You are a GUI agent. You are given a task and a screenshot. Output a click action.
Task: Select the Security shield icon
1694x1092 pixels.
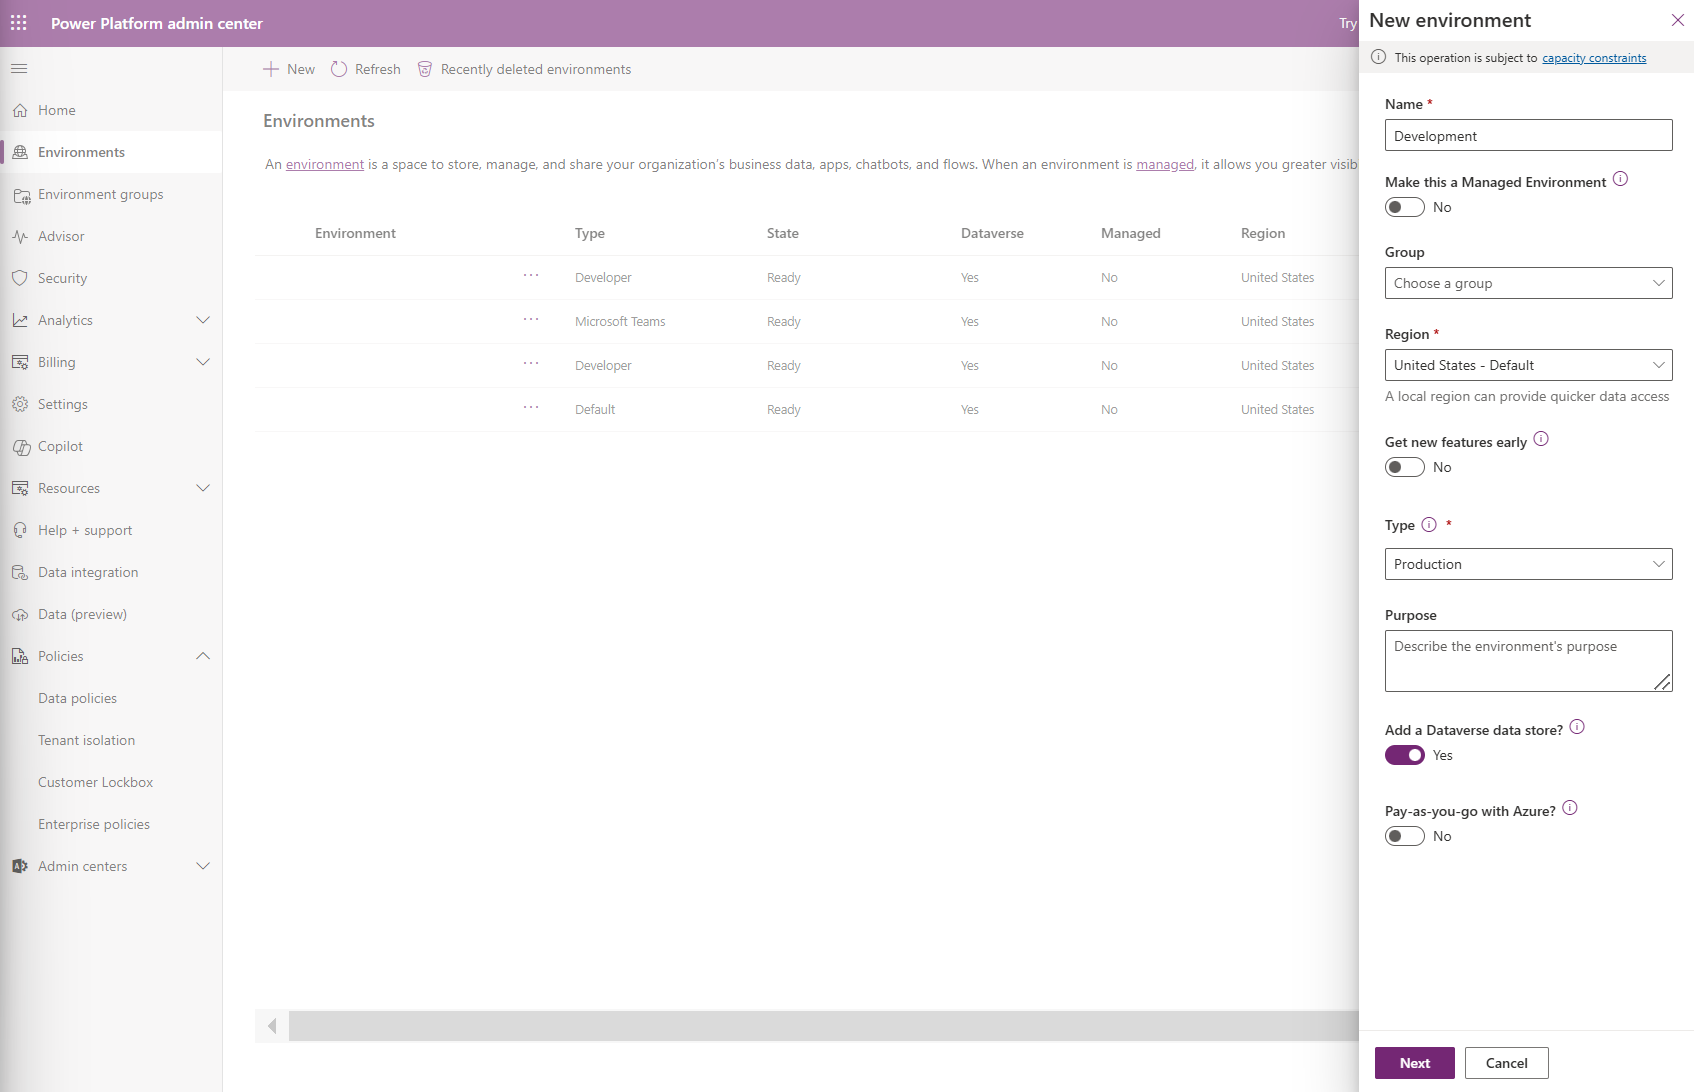(21, 278)
